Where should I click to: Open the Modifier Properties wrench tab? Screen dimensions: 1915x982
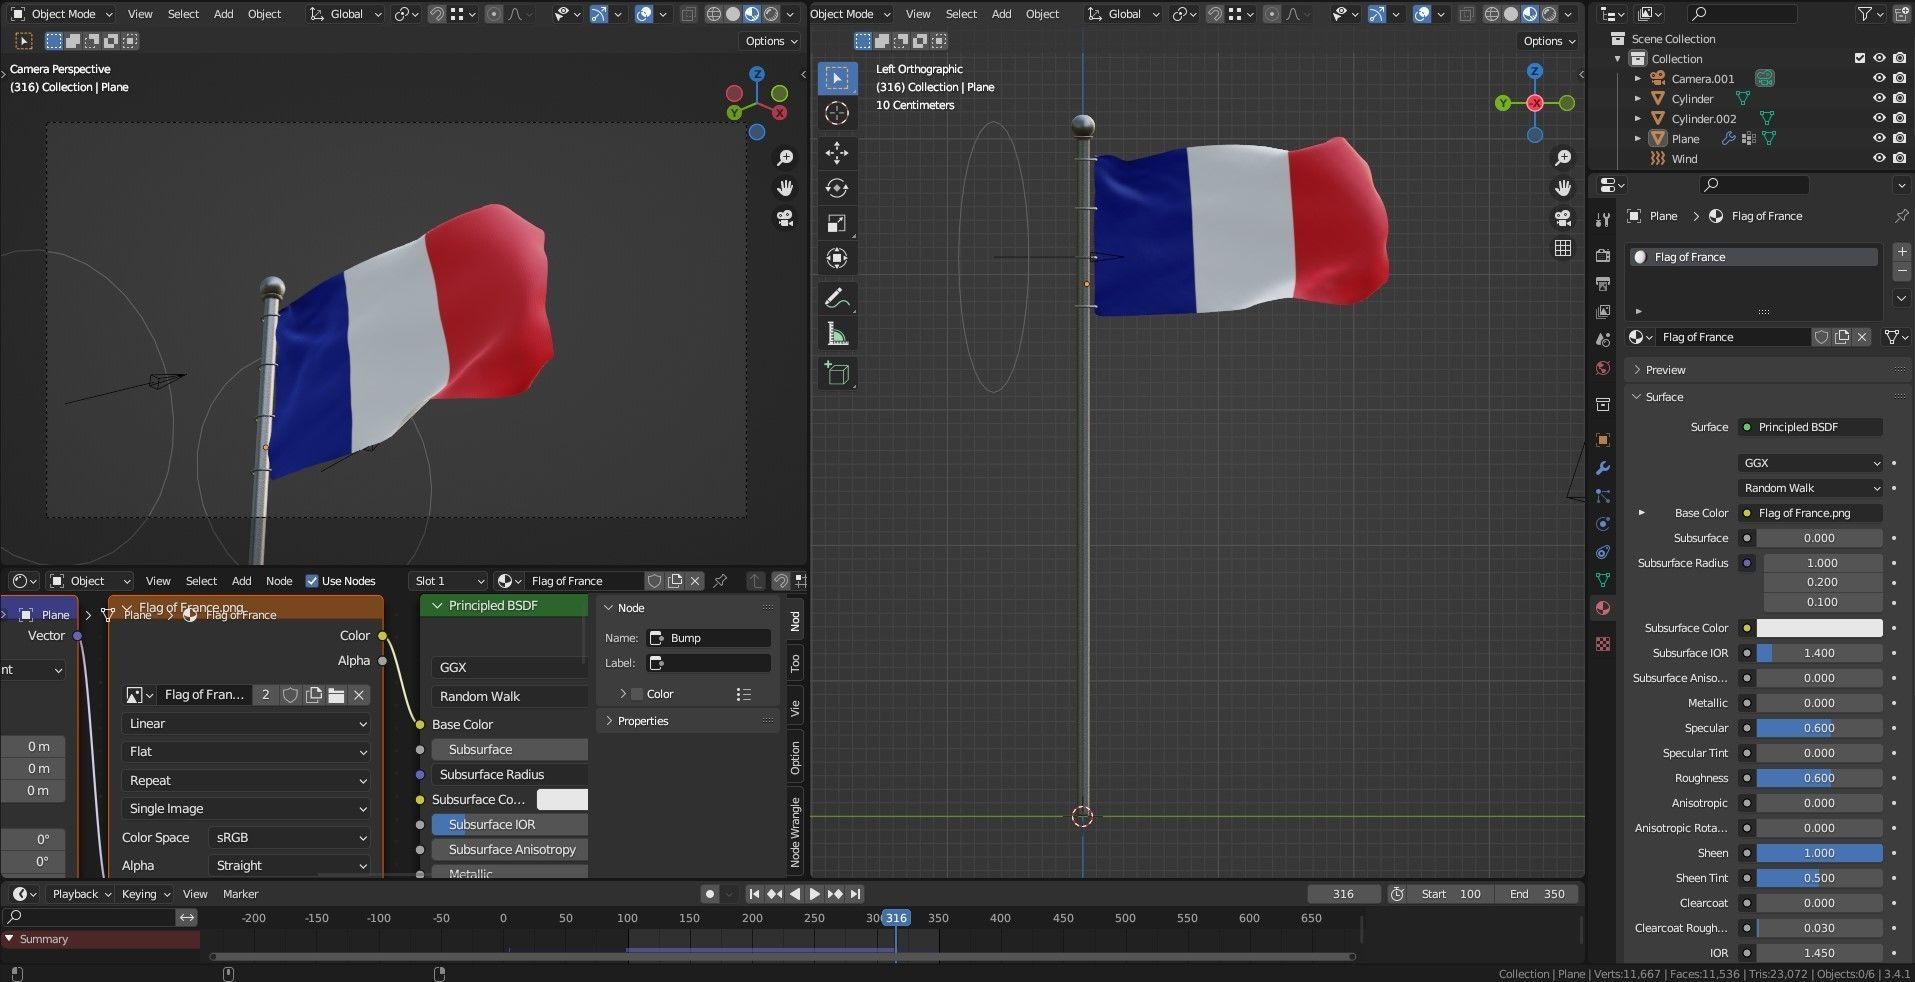(x=1602, y=468)
